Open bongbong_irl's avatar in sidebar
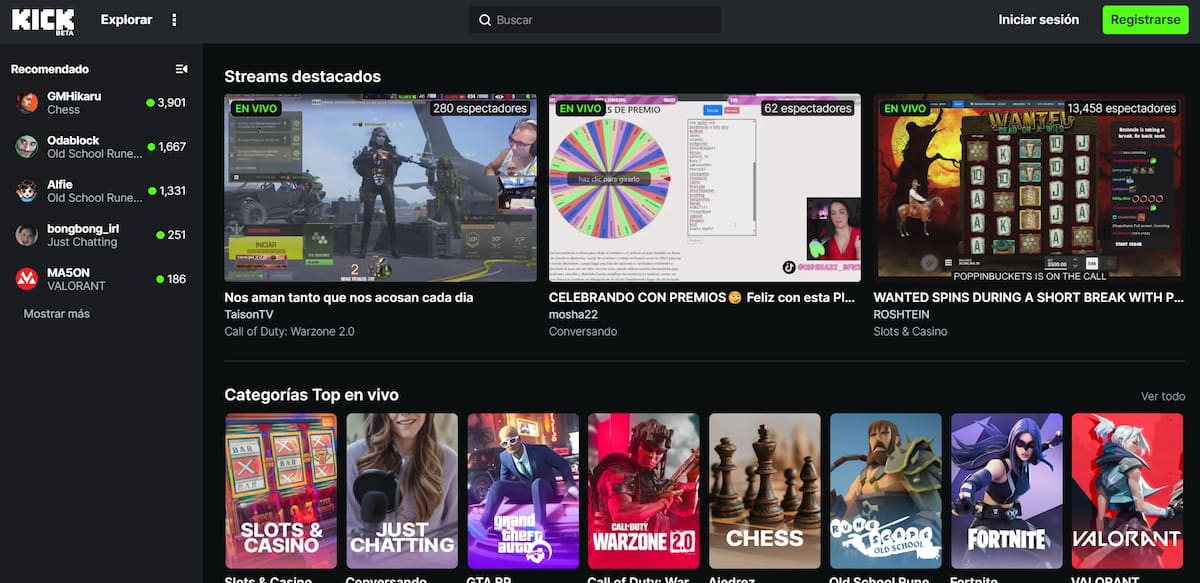 click(x=27, y=235)
